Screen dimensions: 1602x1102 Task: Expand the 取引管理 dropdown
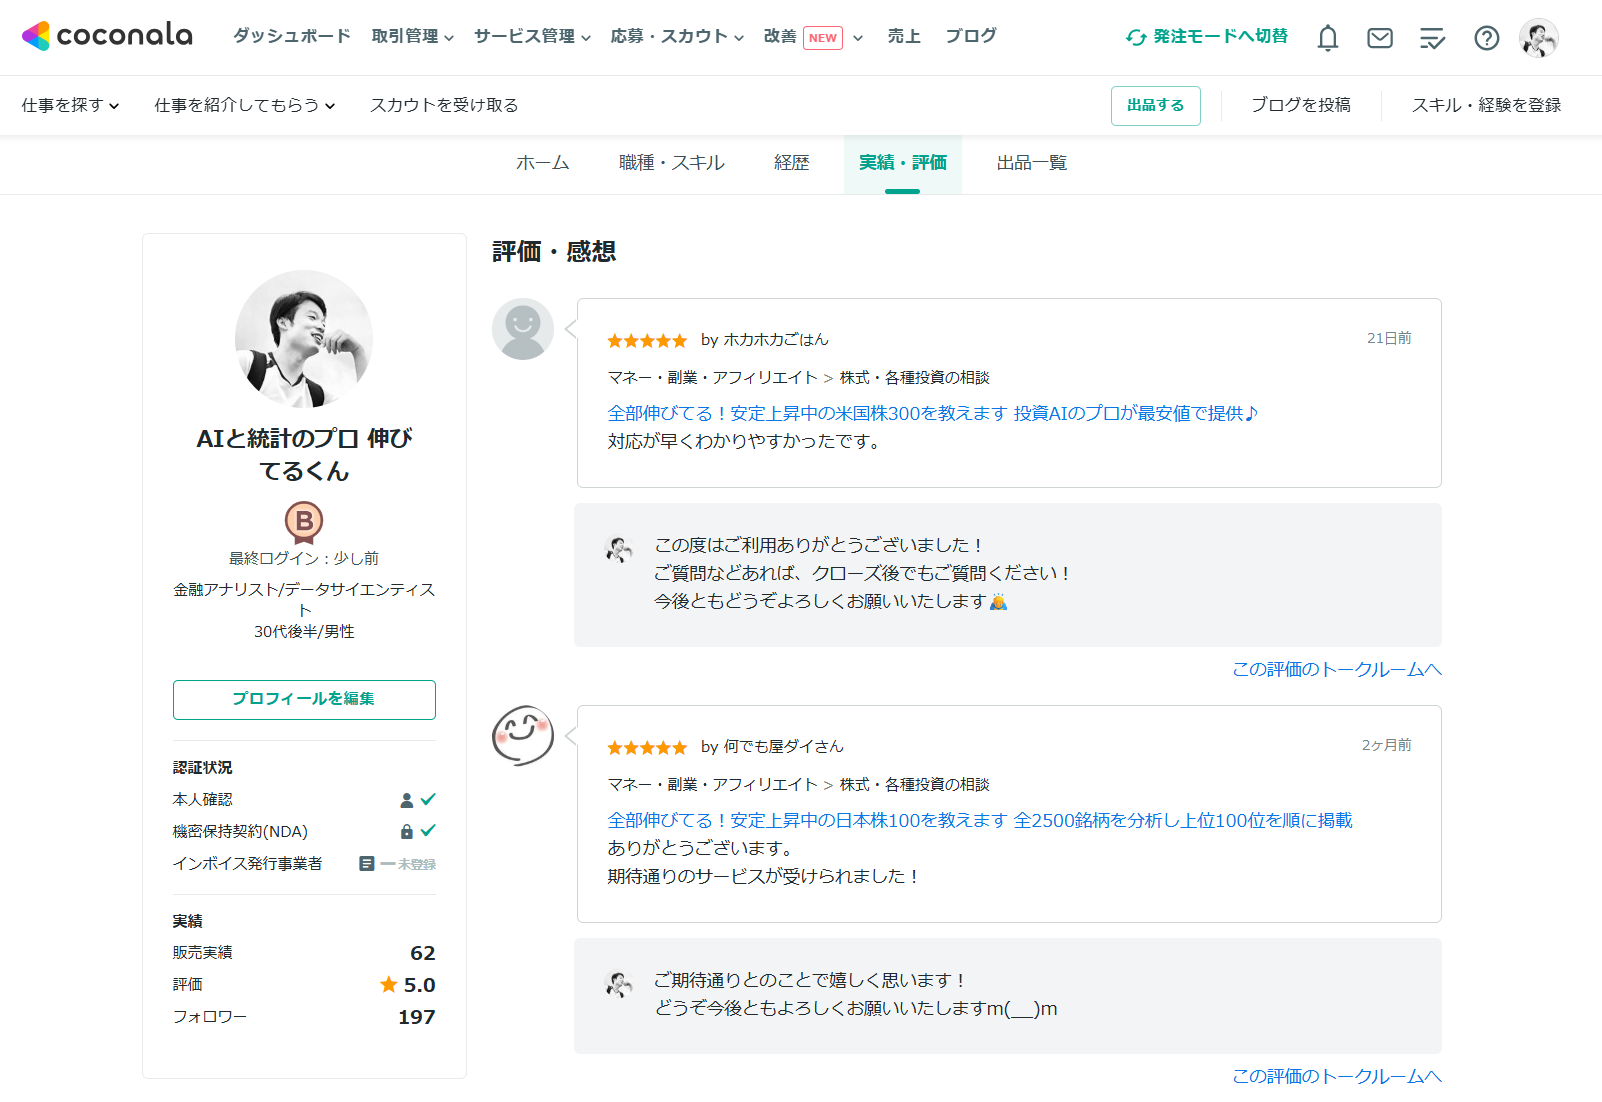click(412, 36)
